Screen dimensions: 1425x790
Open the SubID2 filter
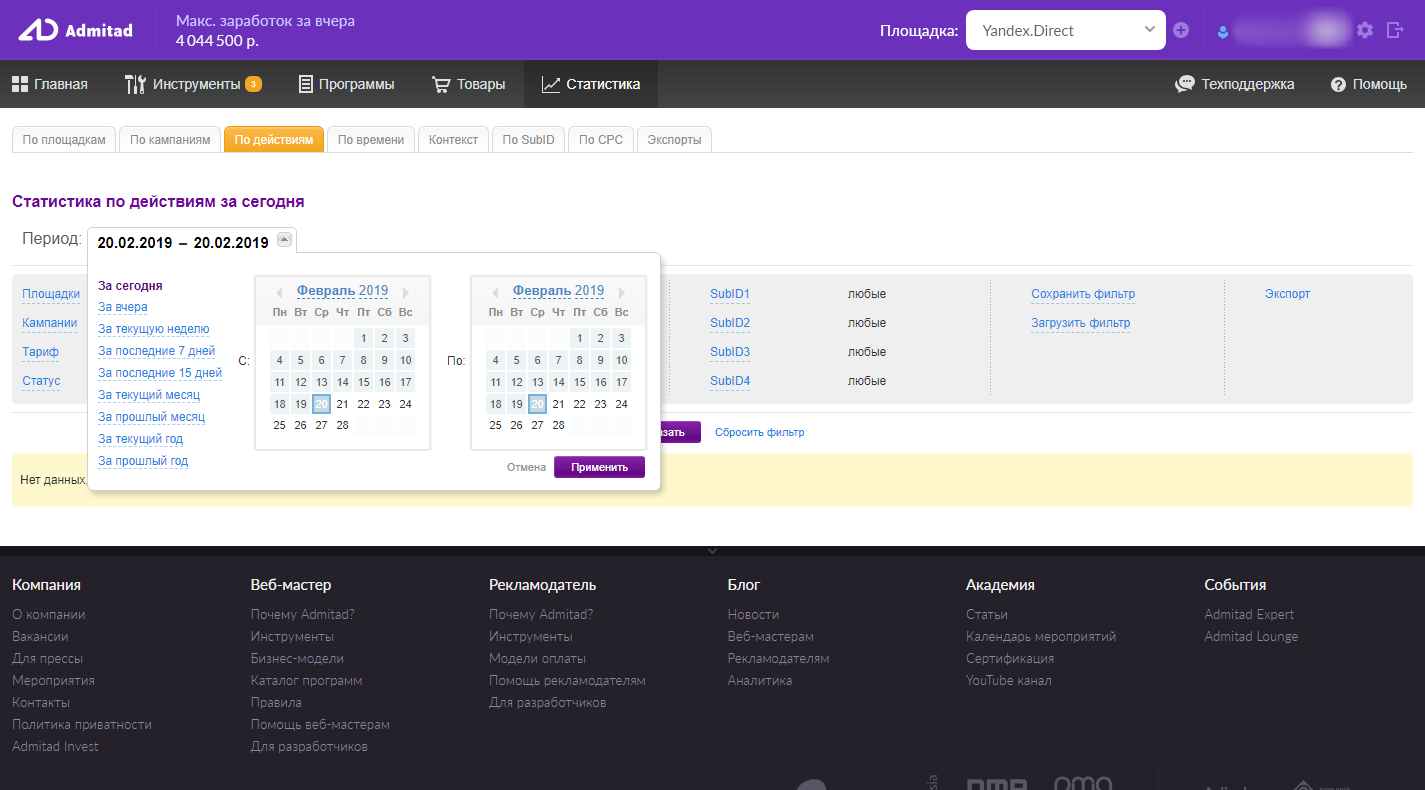730,323
